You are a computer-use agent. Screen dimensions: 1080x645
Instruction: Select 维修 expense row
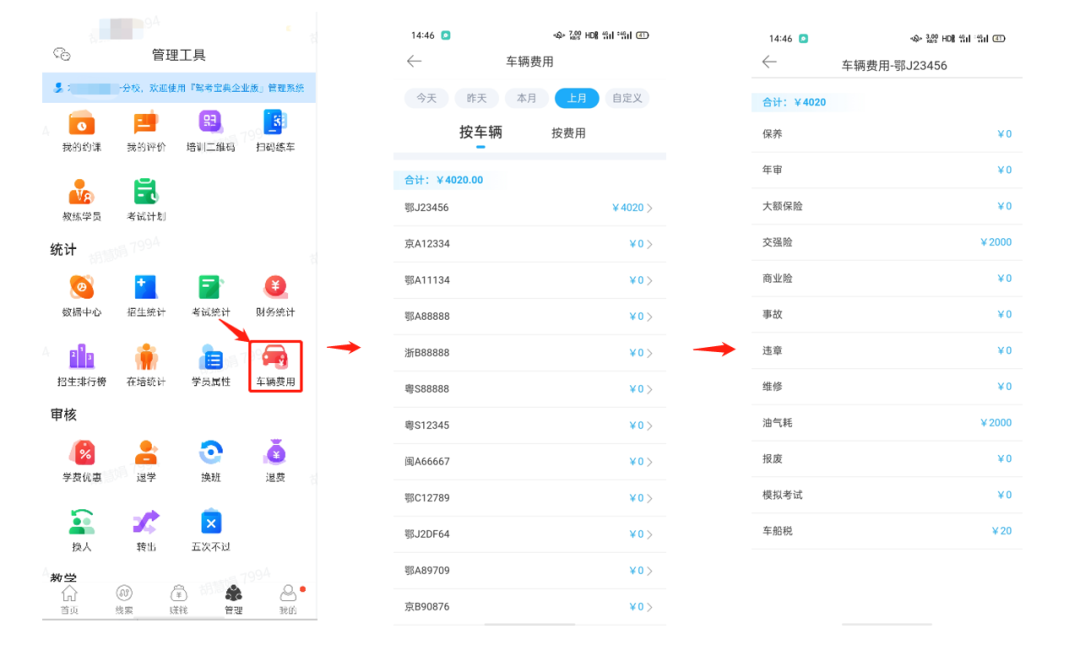[x=887, y=387]
